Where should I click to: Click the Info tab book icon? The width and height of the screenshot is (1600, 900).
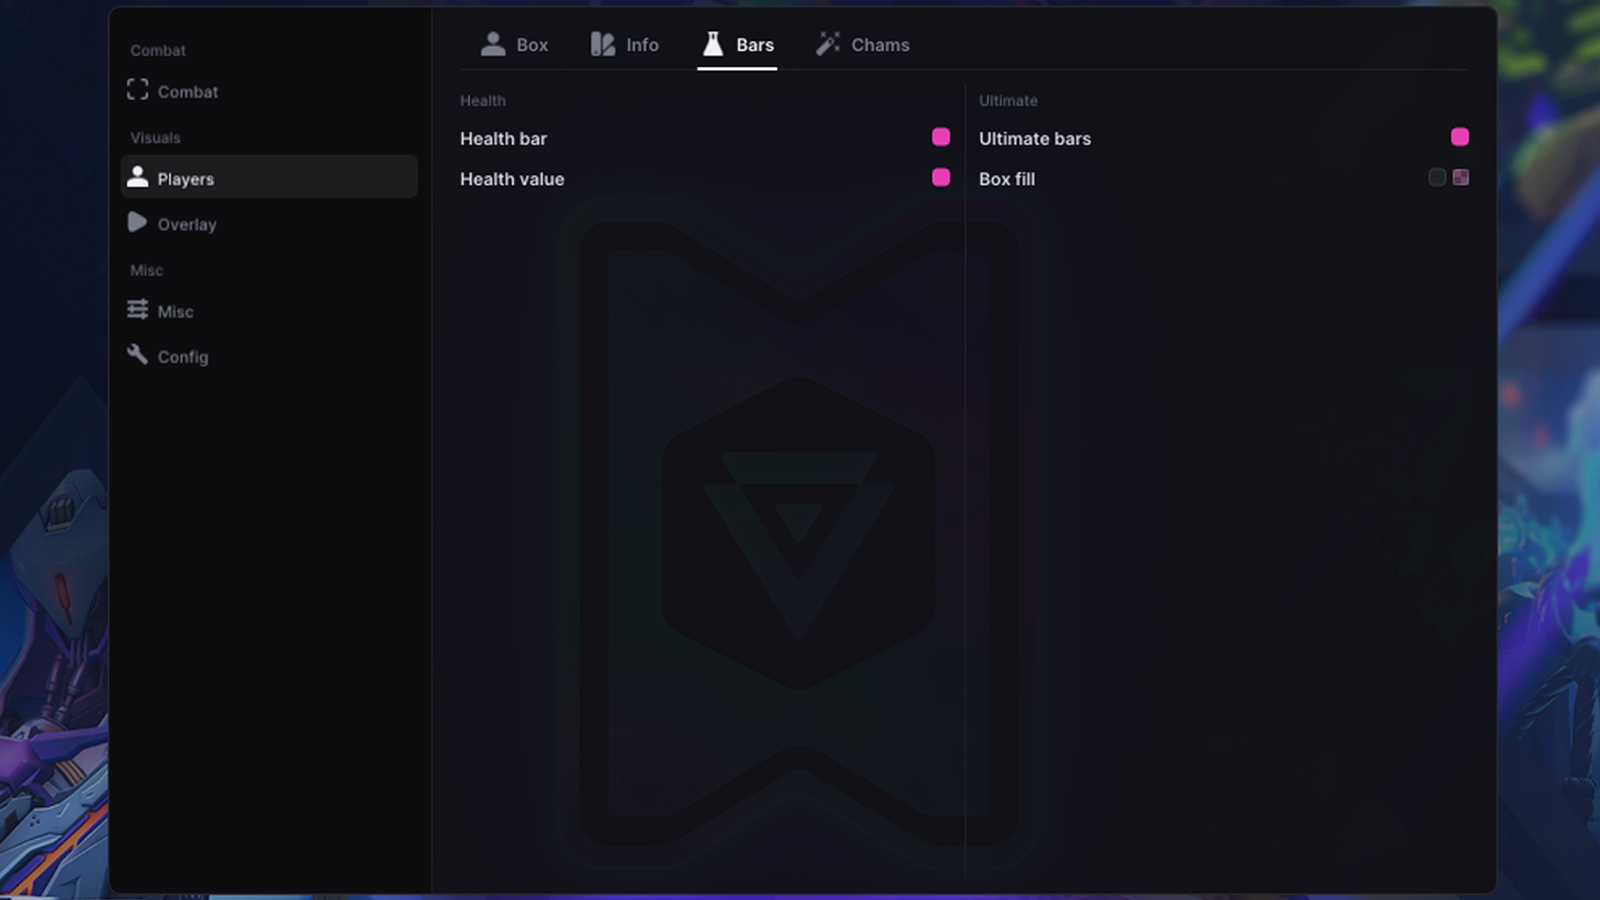(602, 44)
